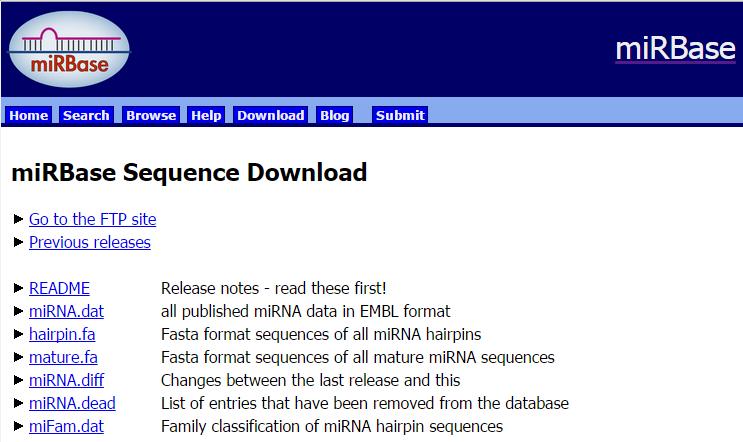Click text 'Release notes - read these first!'
Image resolution: width=743 pixels, height=442 pixels.
coord(273,289)
